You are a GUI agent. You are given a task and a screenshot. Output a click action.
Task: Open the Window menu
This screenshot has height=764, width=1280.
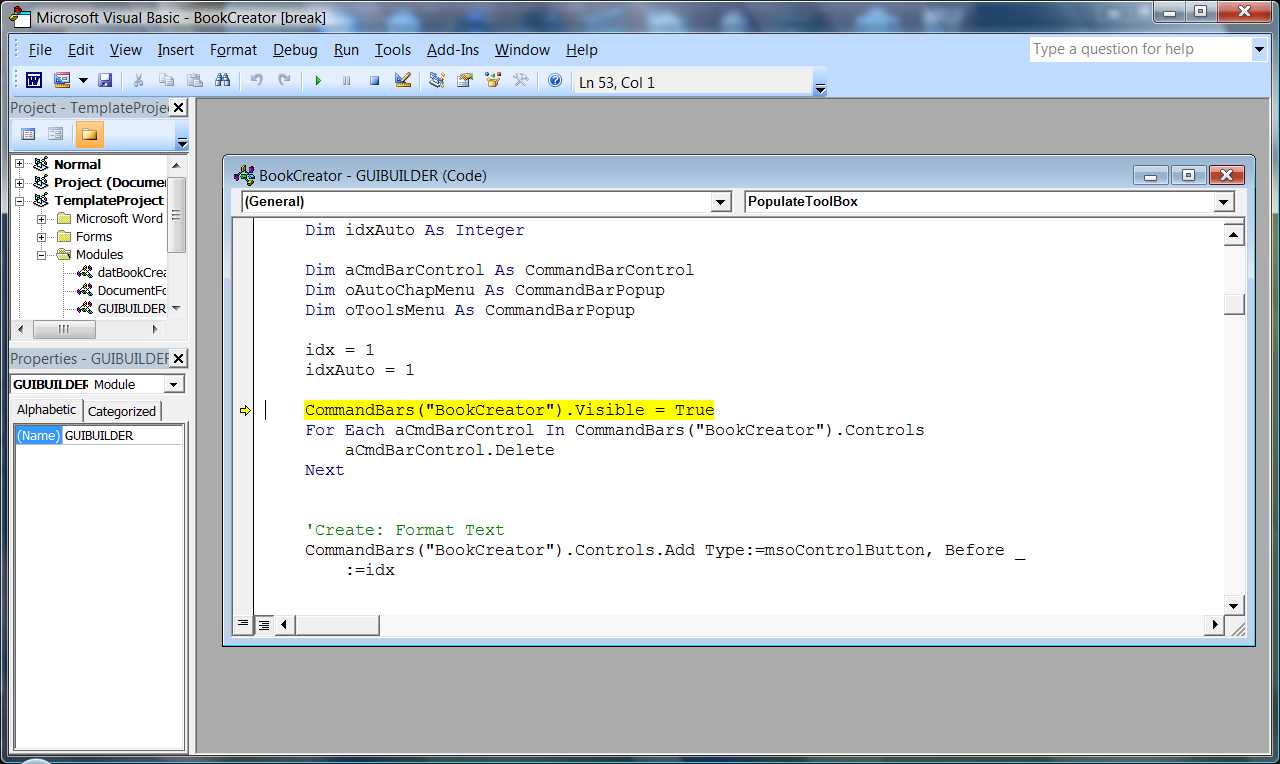[522, 49]
